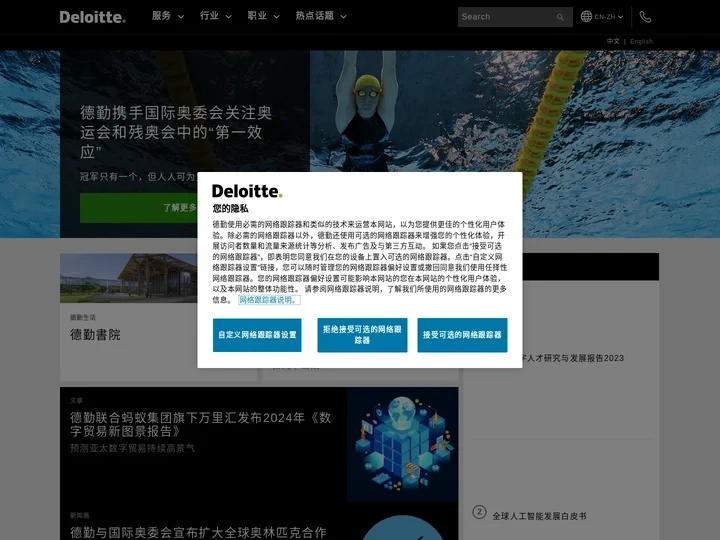Open the 热点话题 navigation menu
This screenshot has height=540, width=720.
coord(315,16)
